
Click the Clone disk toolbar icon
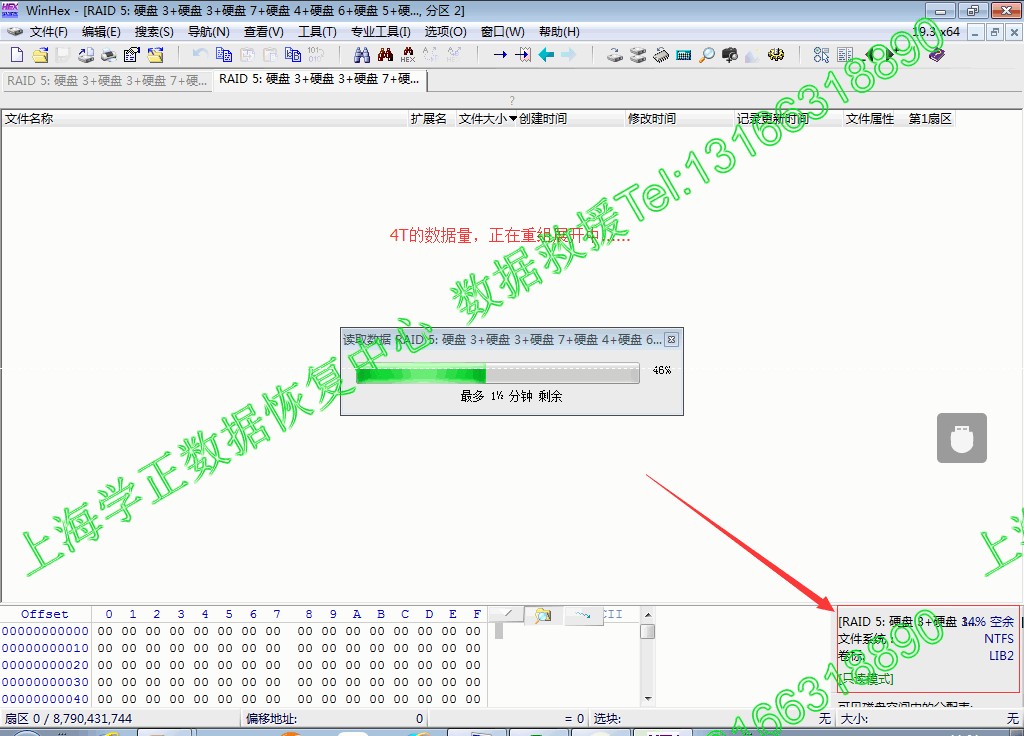pos(637,55)
